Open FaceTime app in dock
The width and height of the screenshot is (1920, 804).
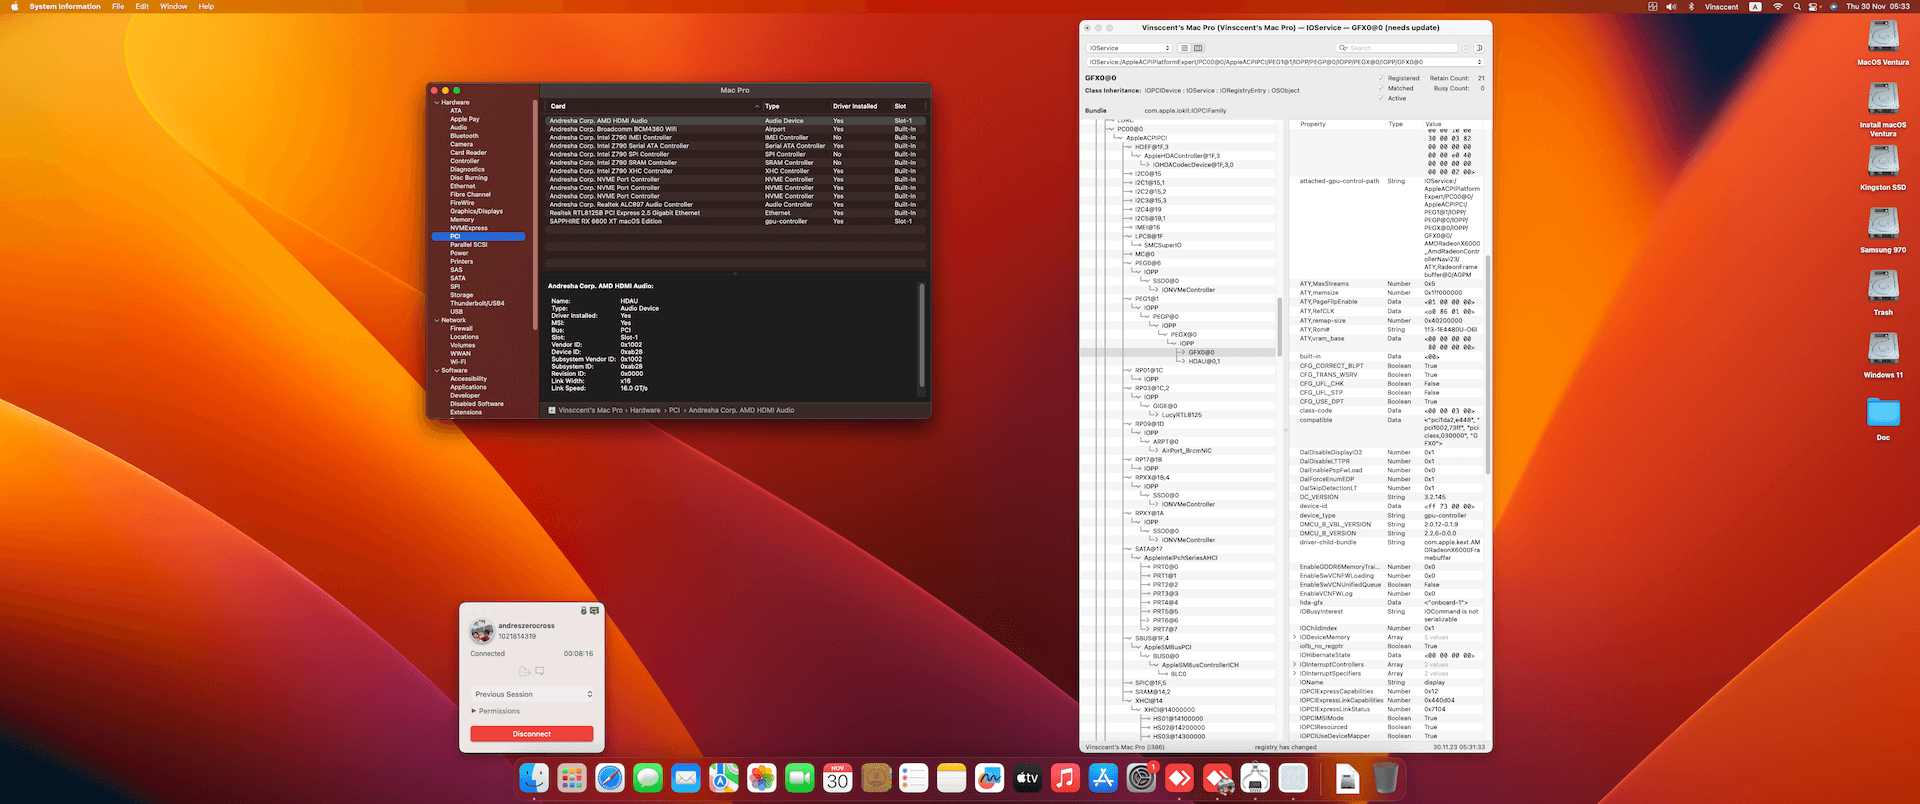pos(800,778)
